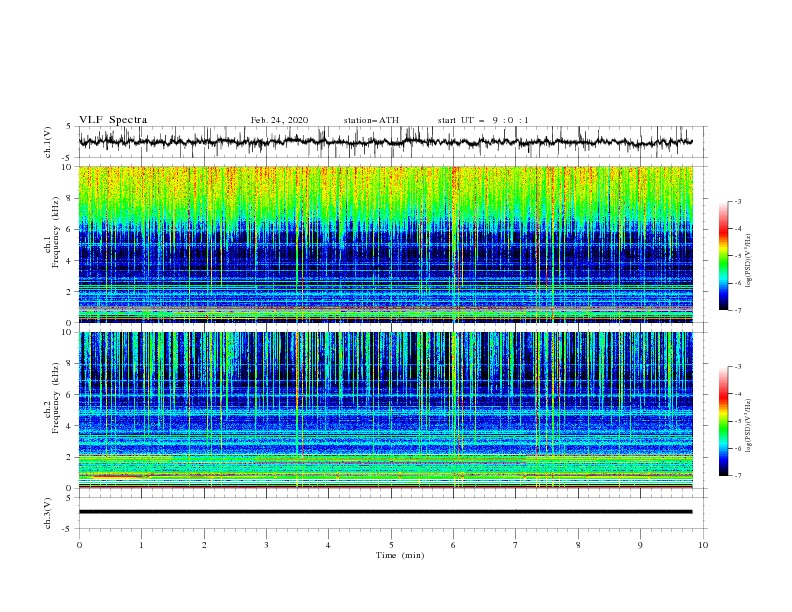Click the time-axis tick label "6"

tap(453, 545)
